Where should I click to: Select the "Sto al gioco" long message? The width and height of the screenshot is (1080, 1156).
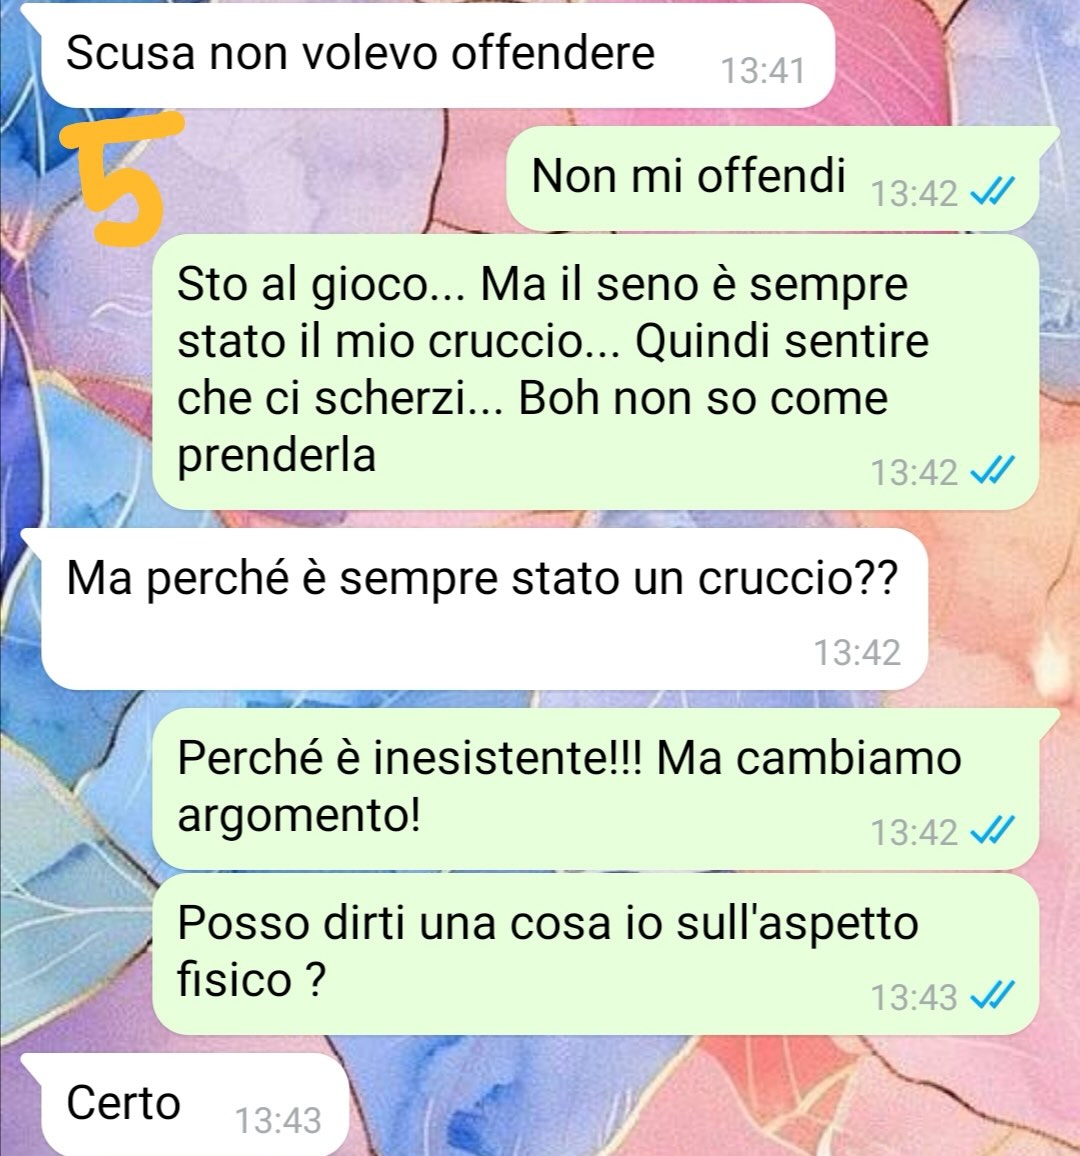click(x=596, y=372)
